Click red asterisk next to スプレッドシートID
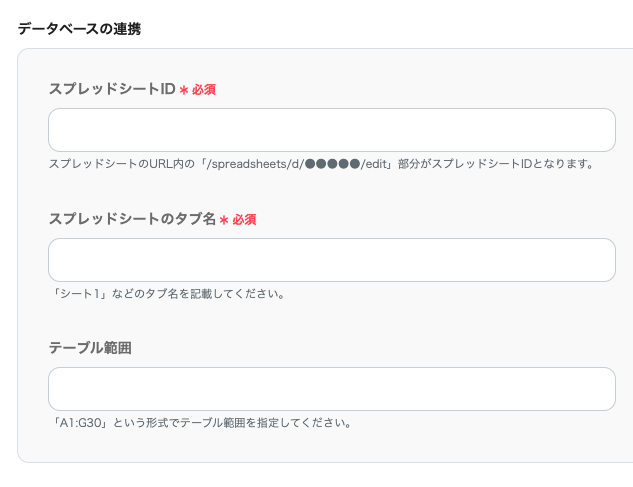Viewport: 633px width, 487px height. tap(184, 90)
